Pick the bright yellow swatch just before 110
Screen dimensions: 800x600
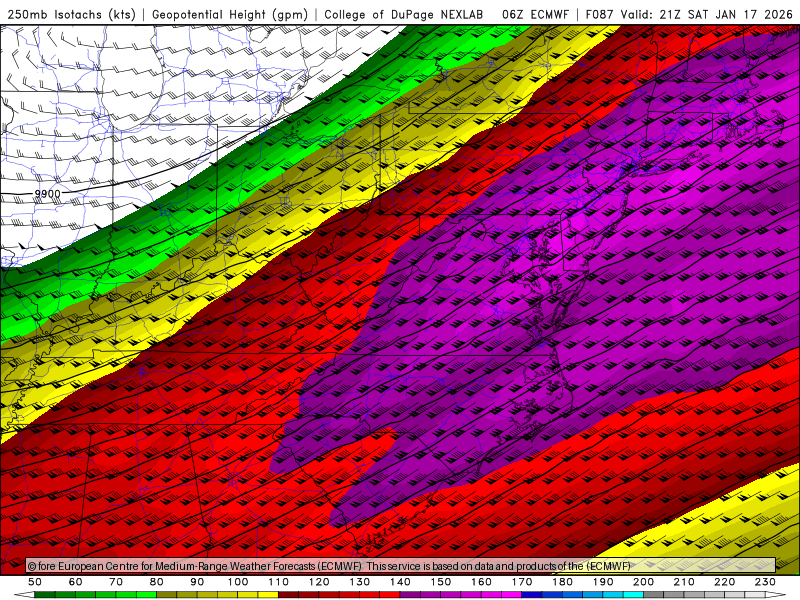point(268,595)
